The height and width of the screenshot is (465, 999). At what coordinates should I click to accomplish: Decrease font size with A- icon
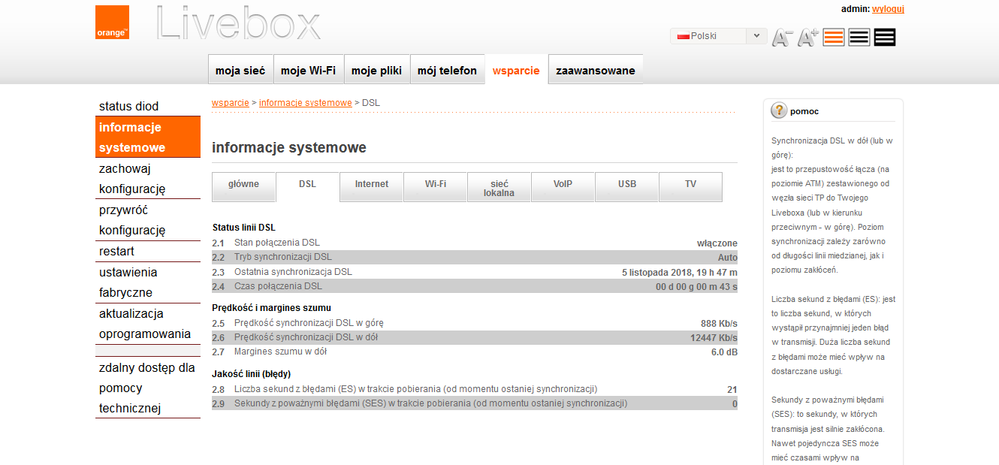click(782, 37)
